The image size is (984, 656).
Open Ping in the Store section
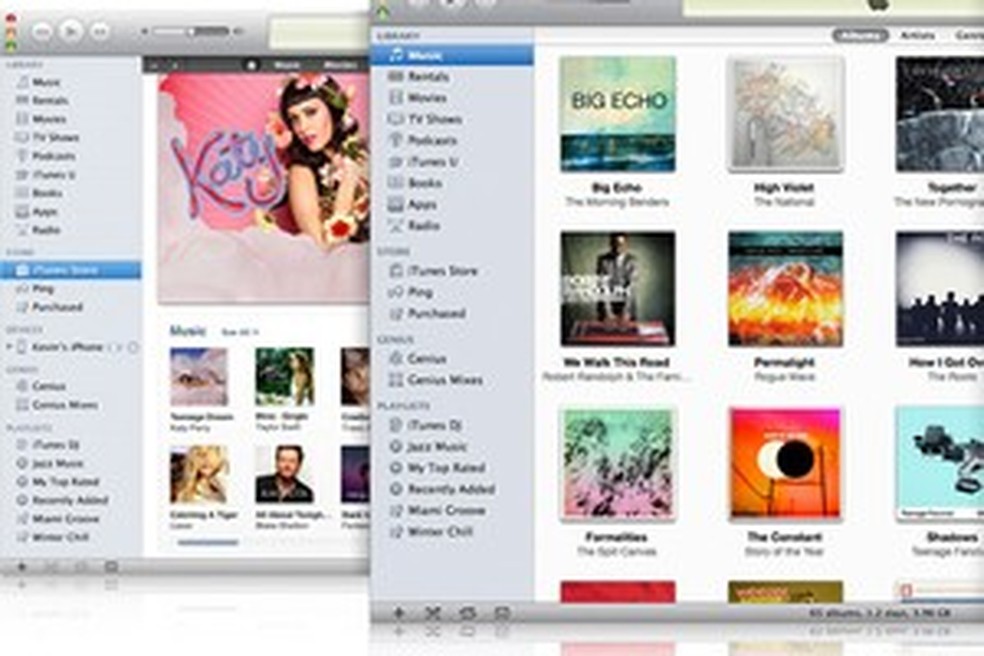pos(420,291)
